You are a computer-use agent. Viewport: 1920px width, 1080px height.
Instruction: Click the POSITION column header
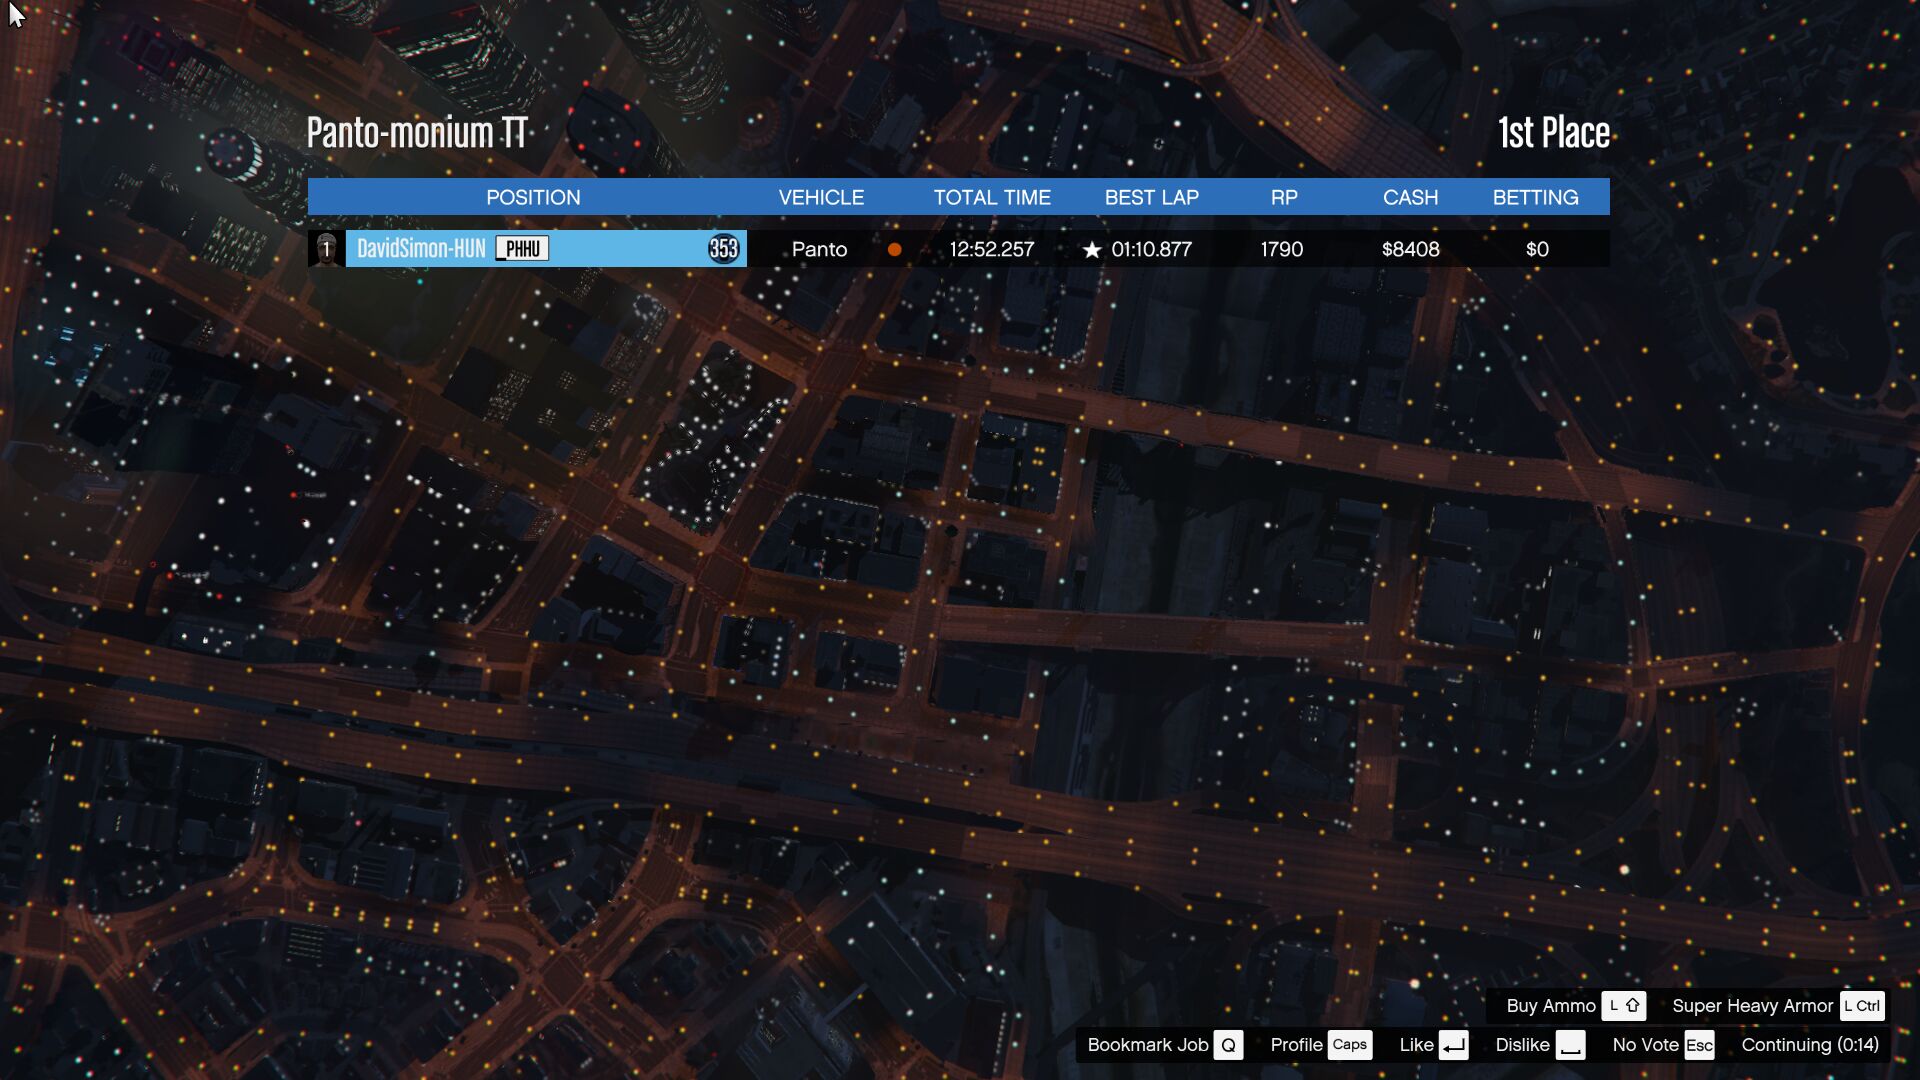pos(533,198)
